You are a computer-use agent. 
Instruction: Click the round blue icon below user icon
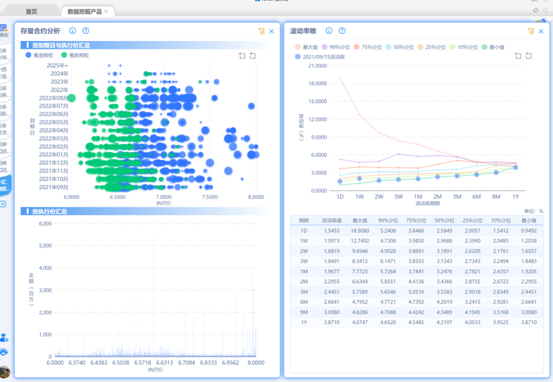click(4, 352)
